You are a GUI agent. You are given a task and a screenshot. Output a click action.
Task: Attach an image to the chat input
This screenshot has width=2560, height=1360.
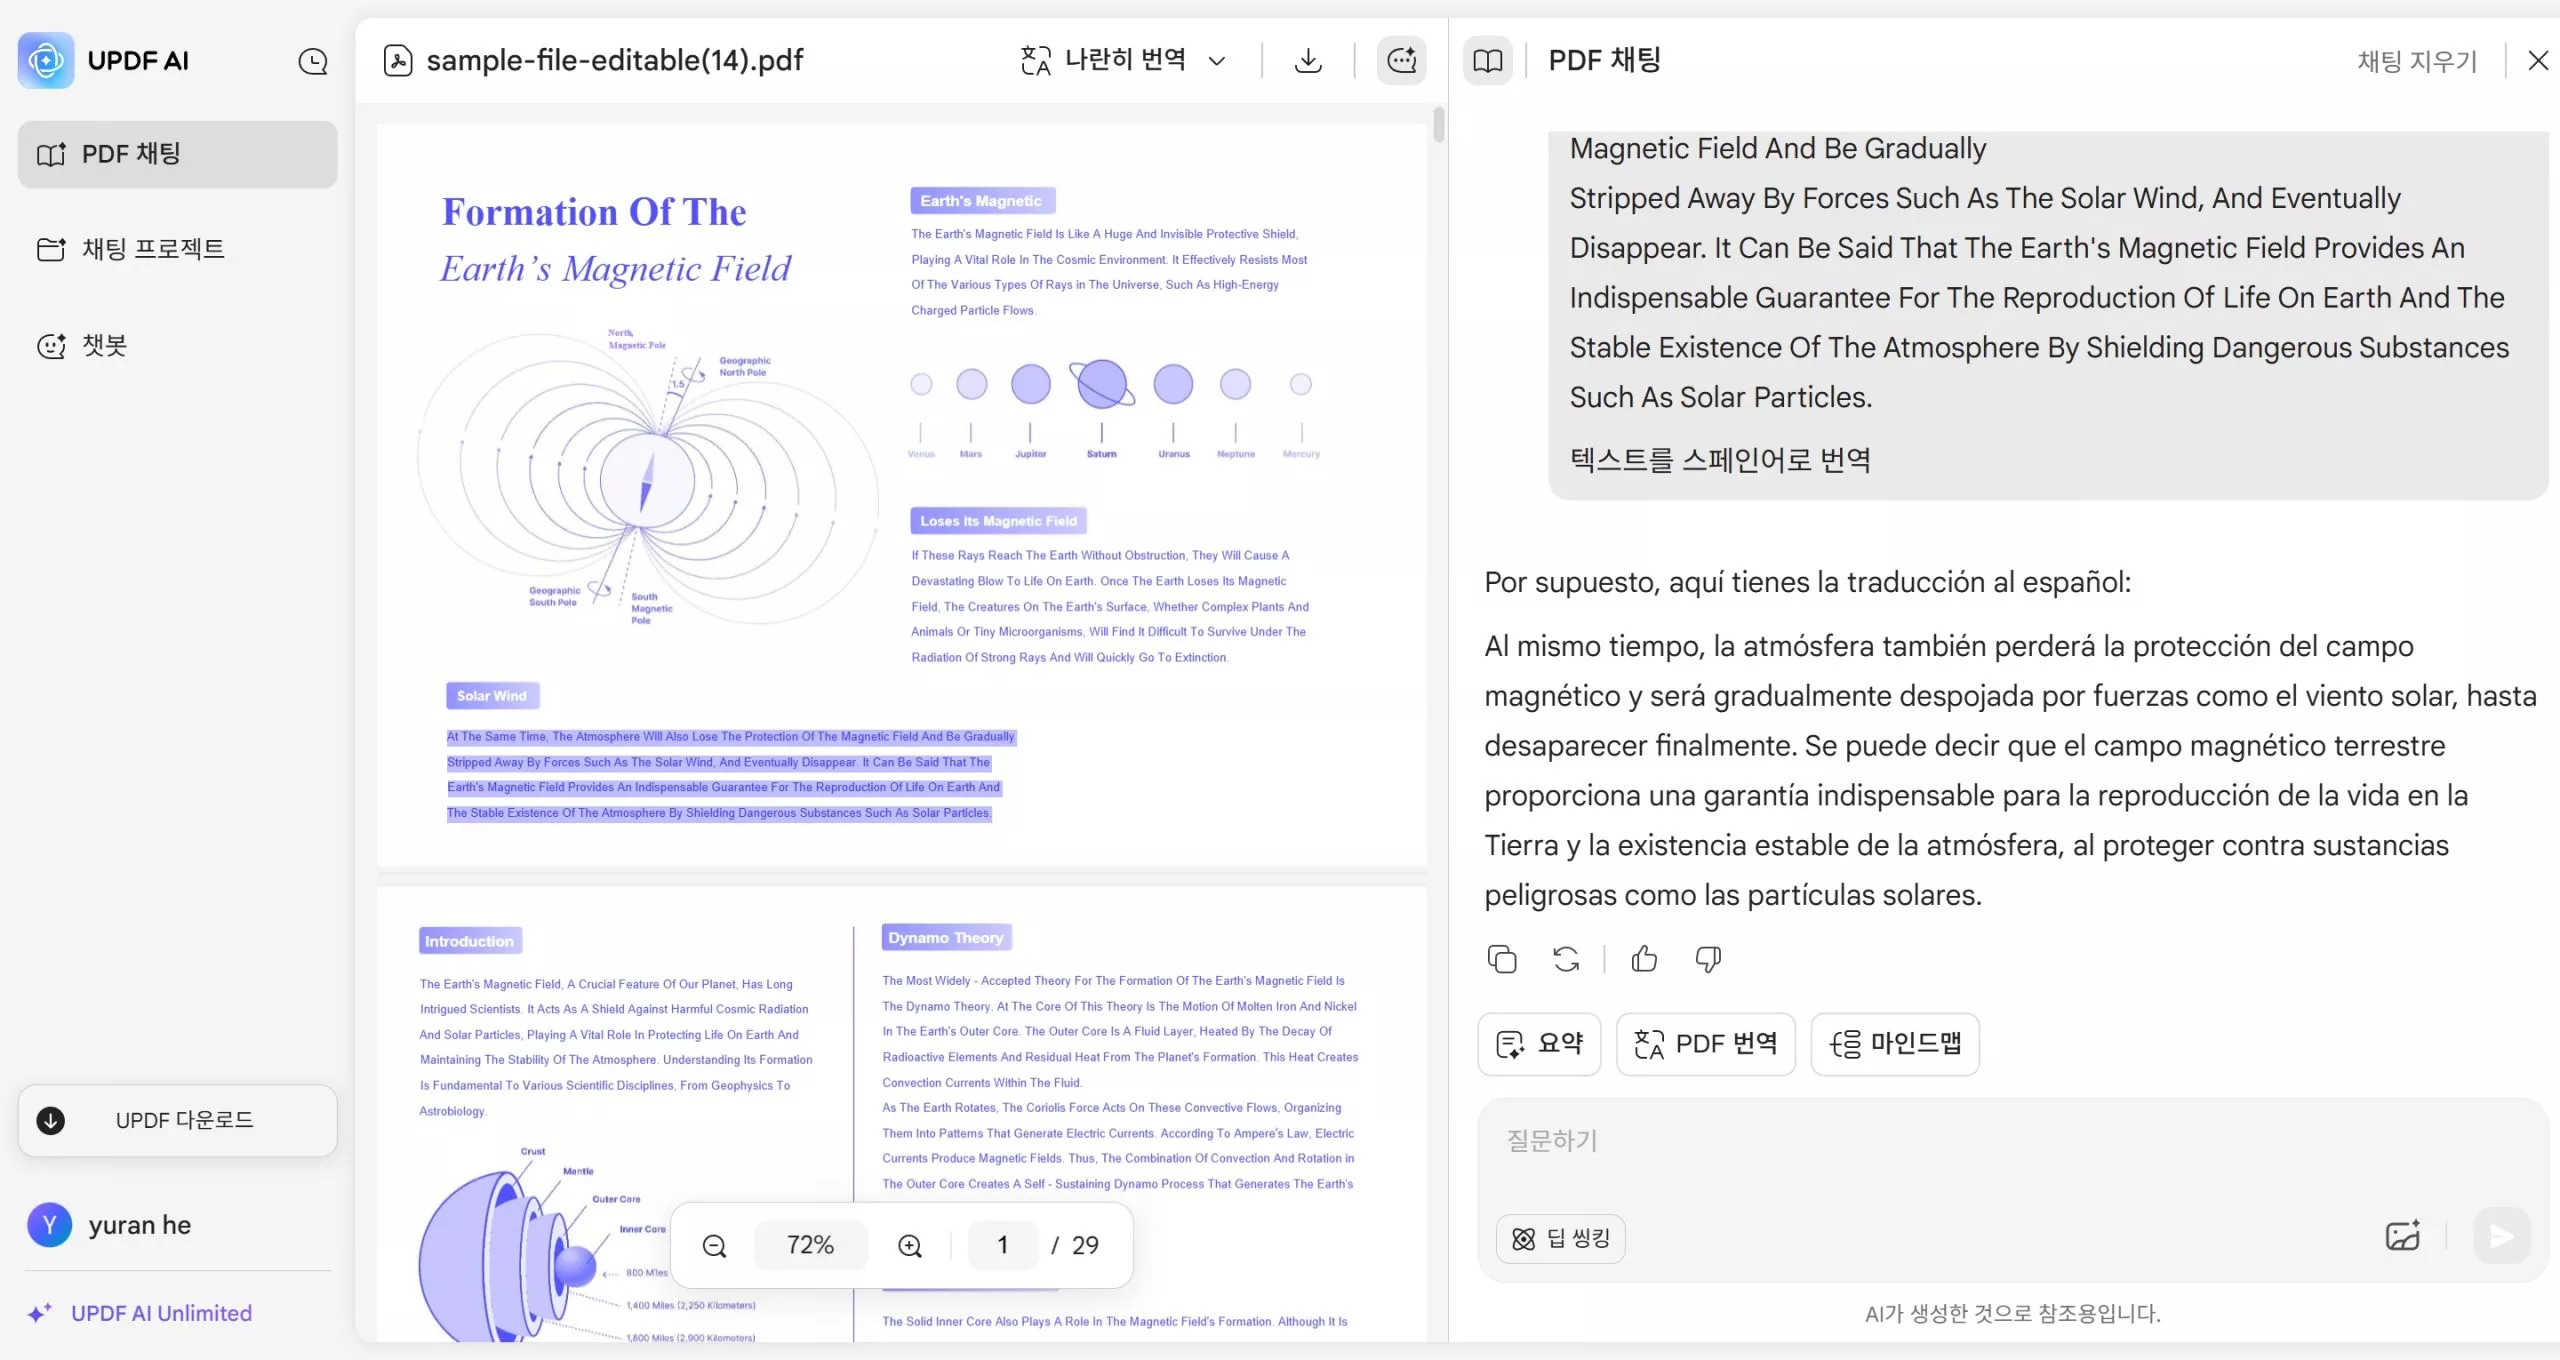pyautogui.click(x=2402, y=1236)
